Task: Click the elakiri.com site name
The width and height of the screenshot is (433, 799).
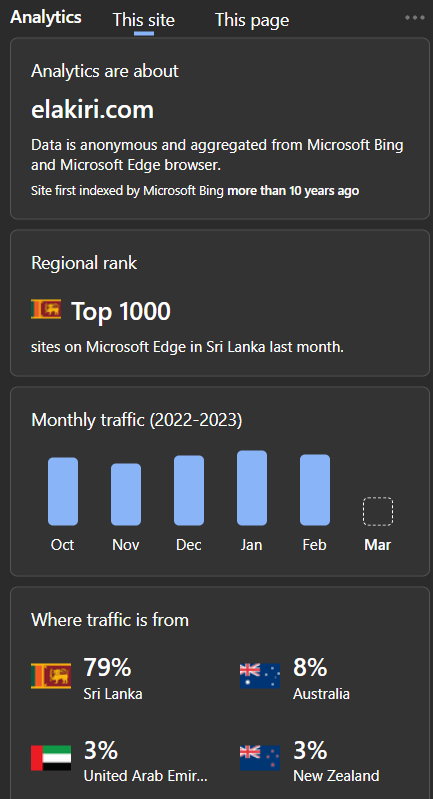Action: 92,110
